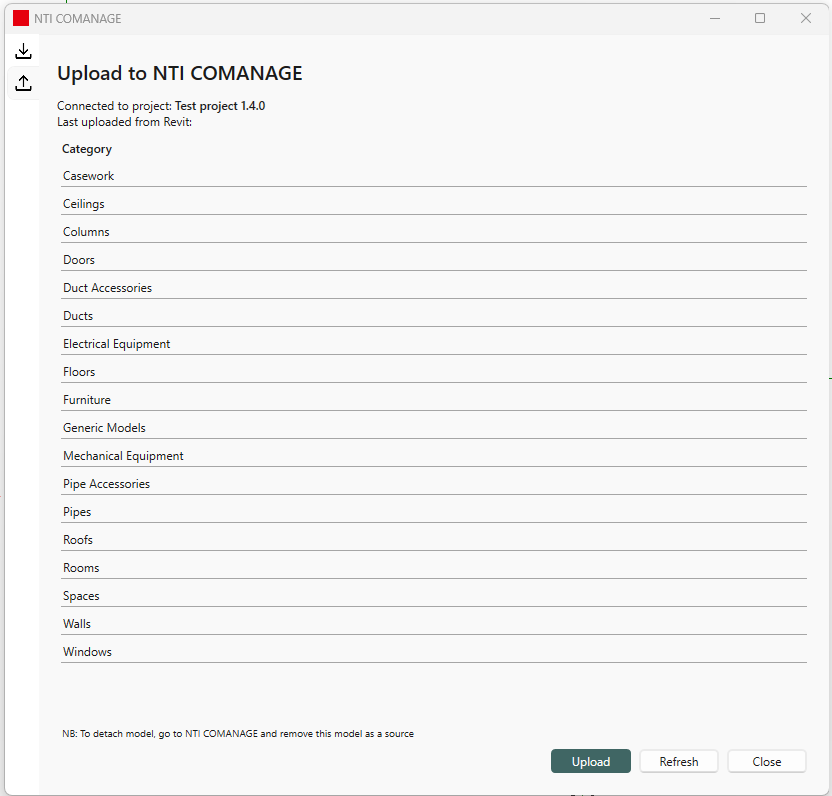
Task: Select the Furniture category row
Action: (434, 400)
